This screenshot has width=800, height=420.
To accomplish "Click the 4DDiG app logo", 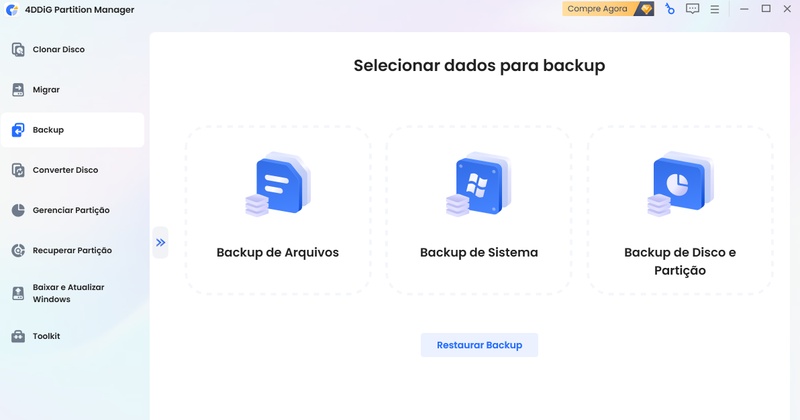I will click(x=12, y=10).
